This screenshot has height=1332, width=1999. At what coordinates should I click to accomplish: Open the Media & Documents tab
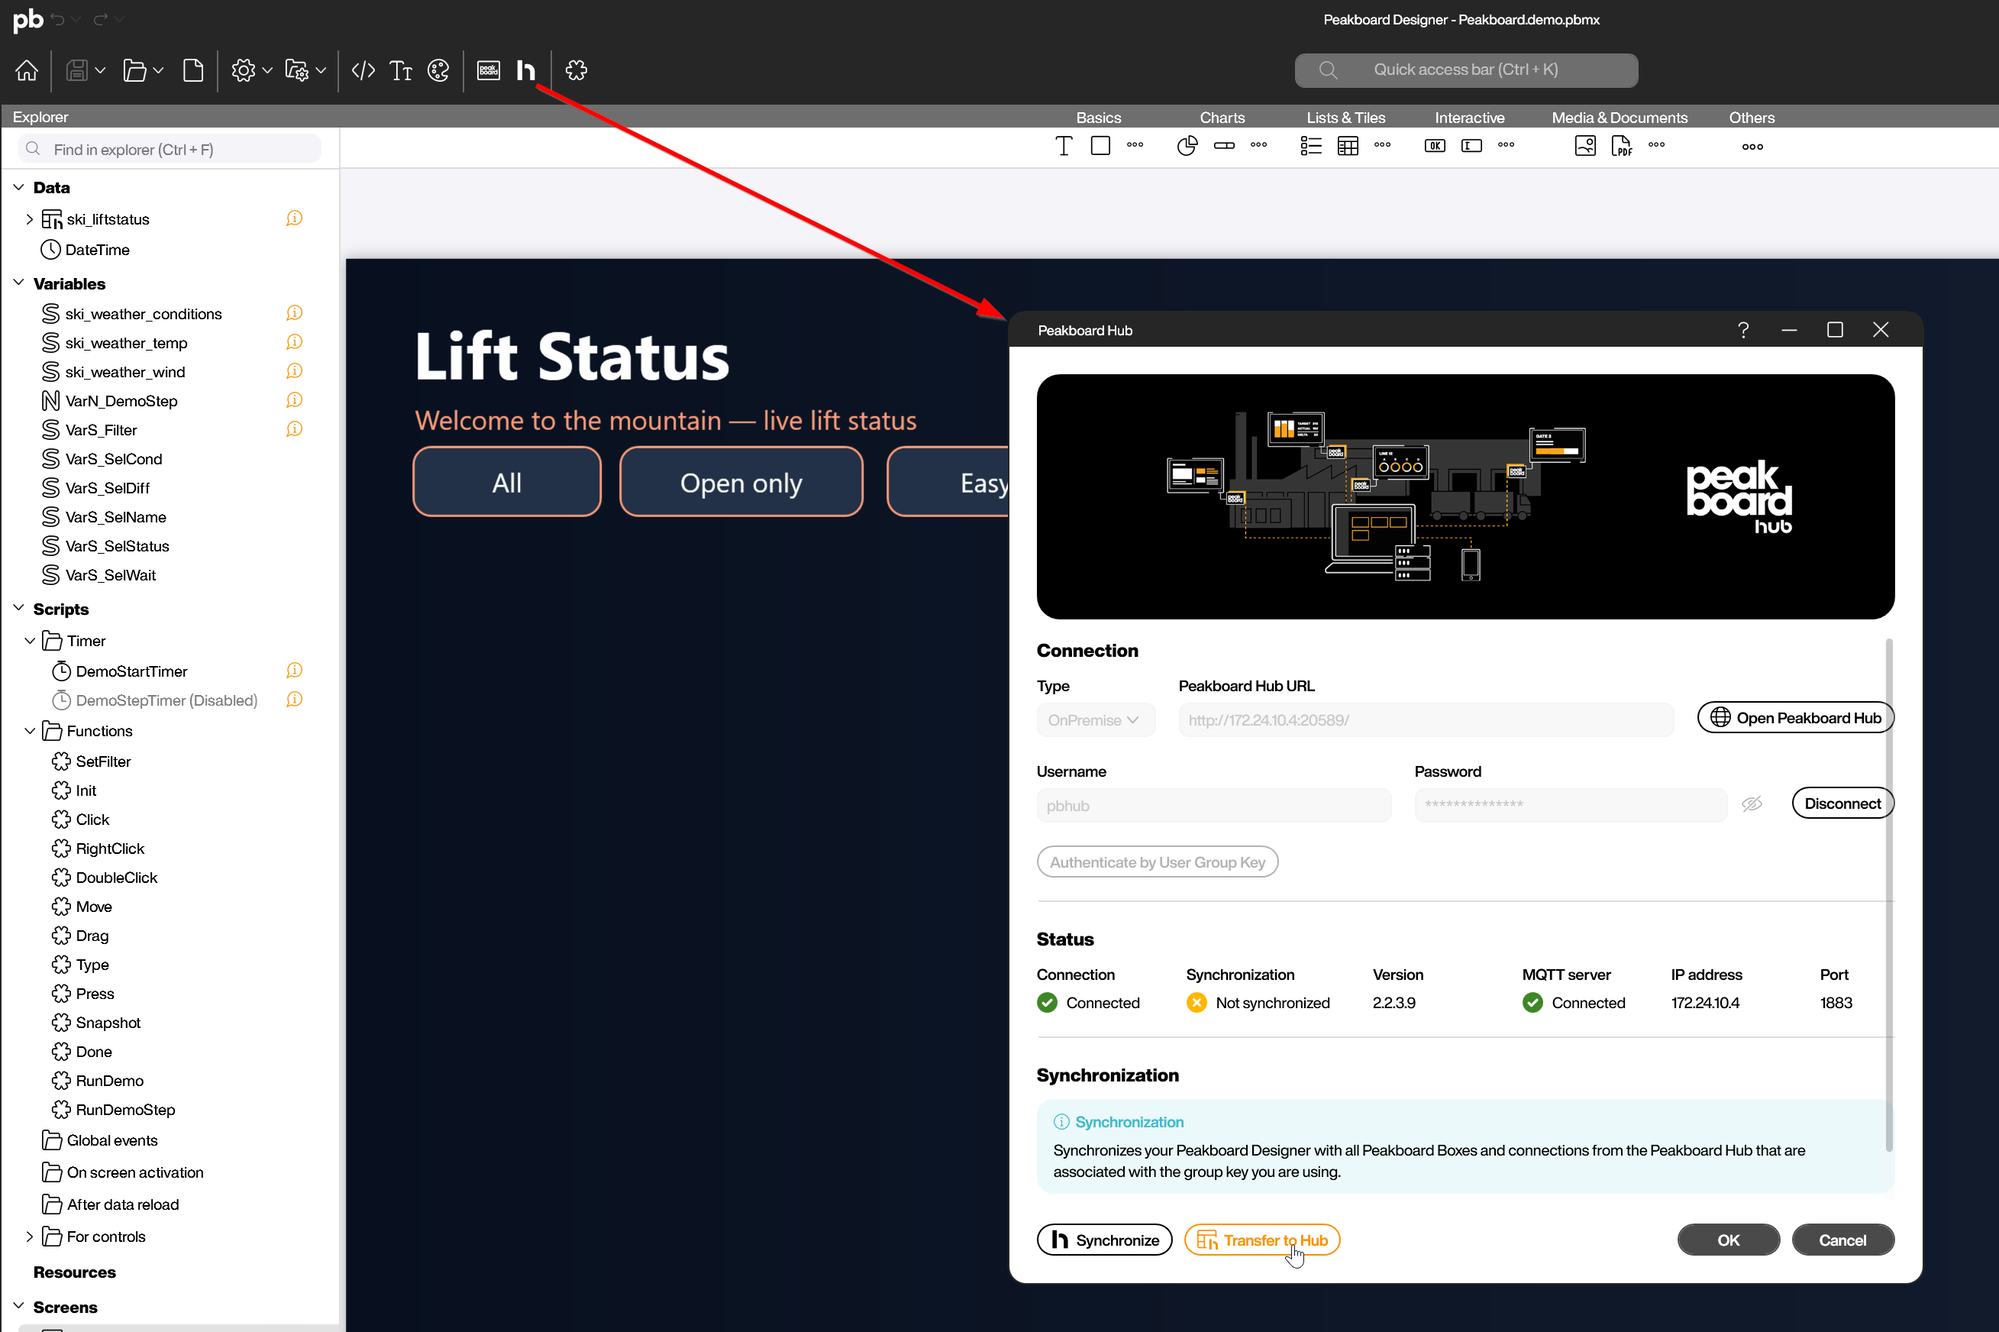pyautogui.click(x=1619, y=117)
